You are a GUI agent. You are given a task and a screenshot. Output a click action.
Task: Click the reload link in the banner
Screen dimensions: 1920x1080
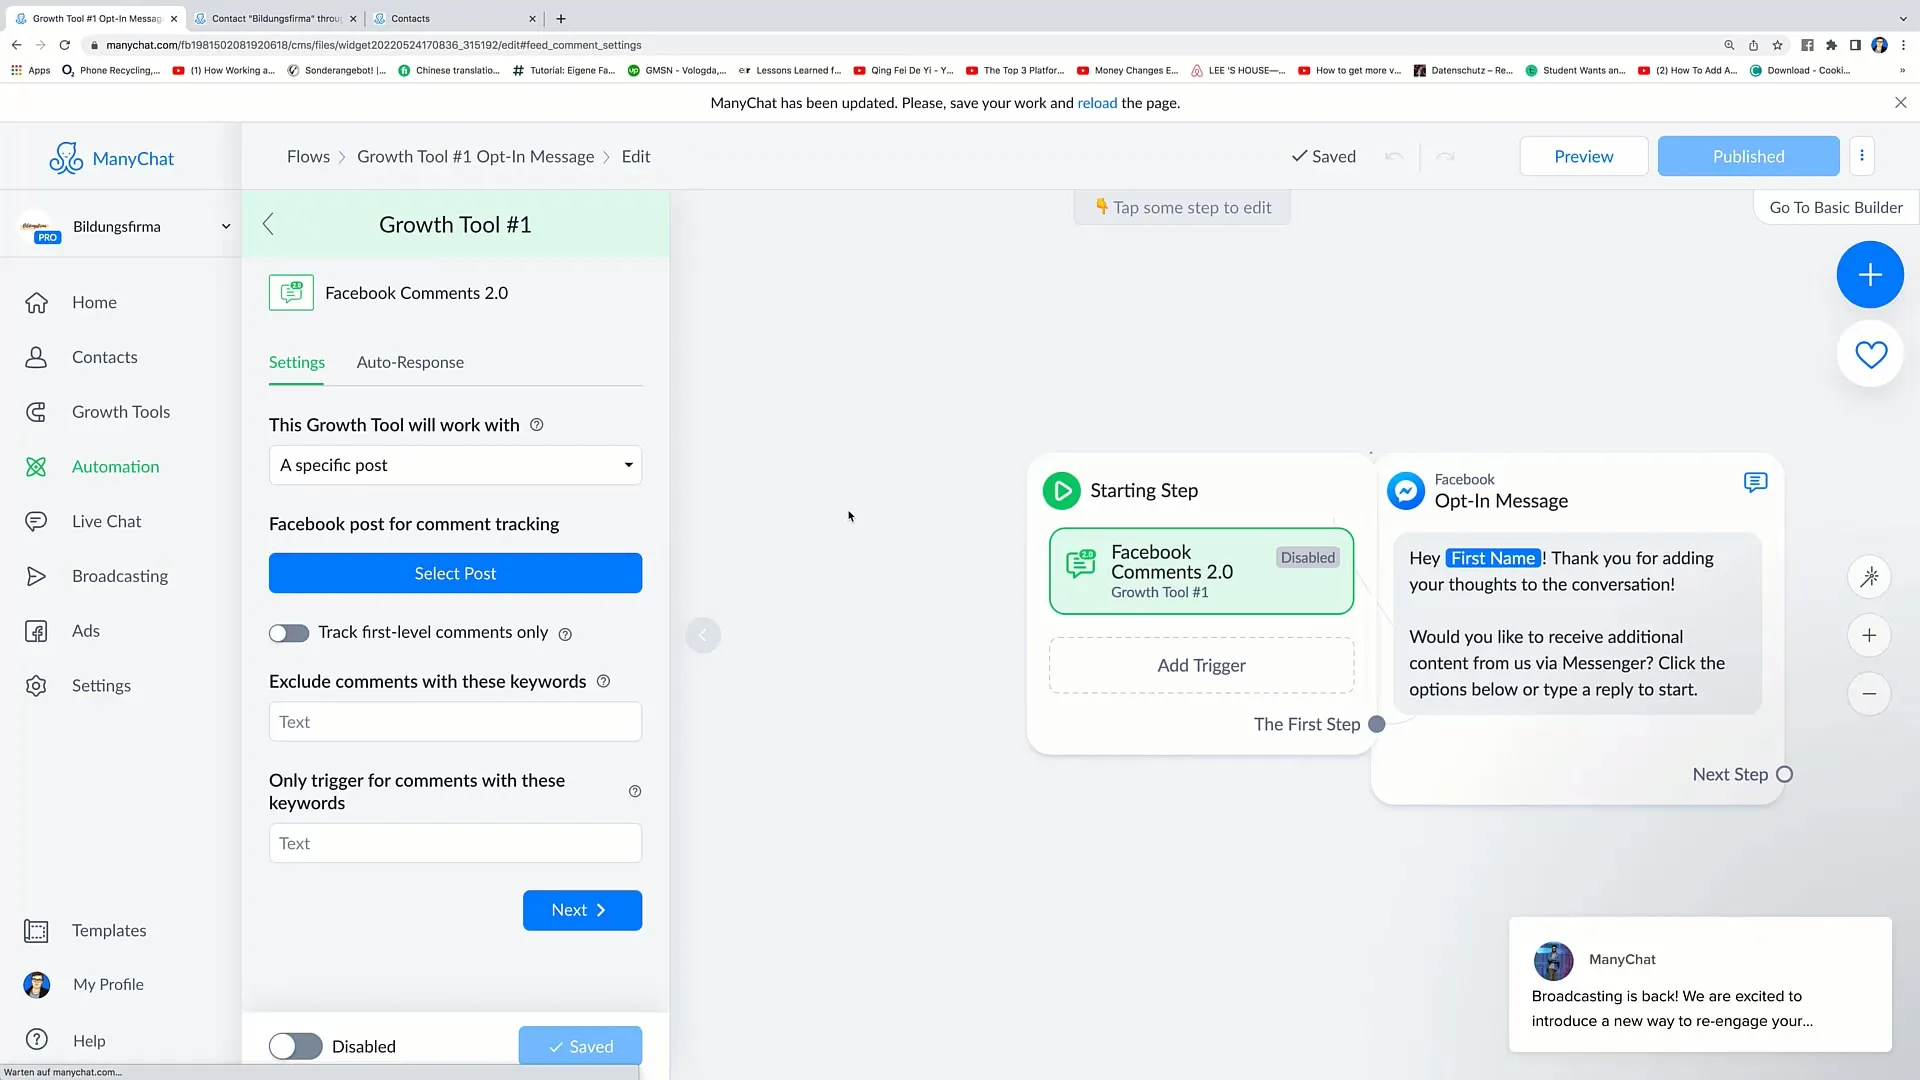pos(1097,103)
